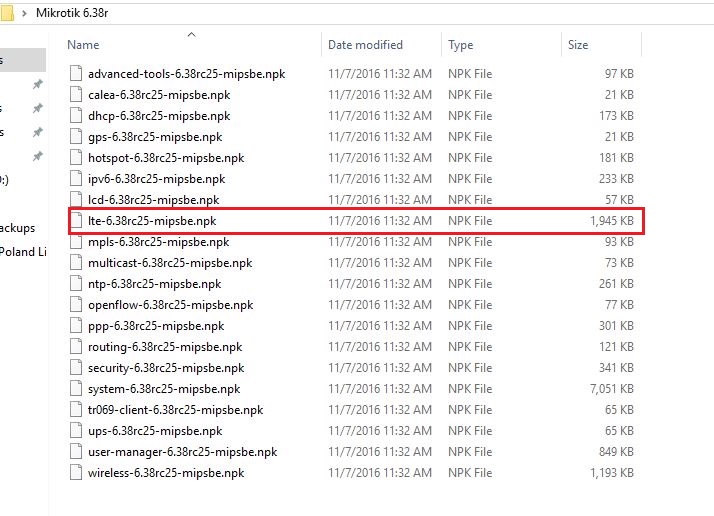Viewport: 714px width, 516px height.
Task: Select file advanced-tools-6.38rc25-mipsbe.npk by its name
Action: [x=187, y=74]
